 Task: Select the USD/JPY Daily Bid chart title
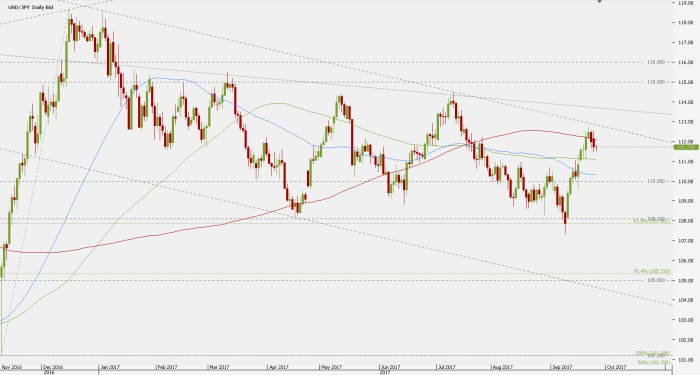click(x=31, y=8)
